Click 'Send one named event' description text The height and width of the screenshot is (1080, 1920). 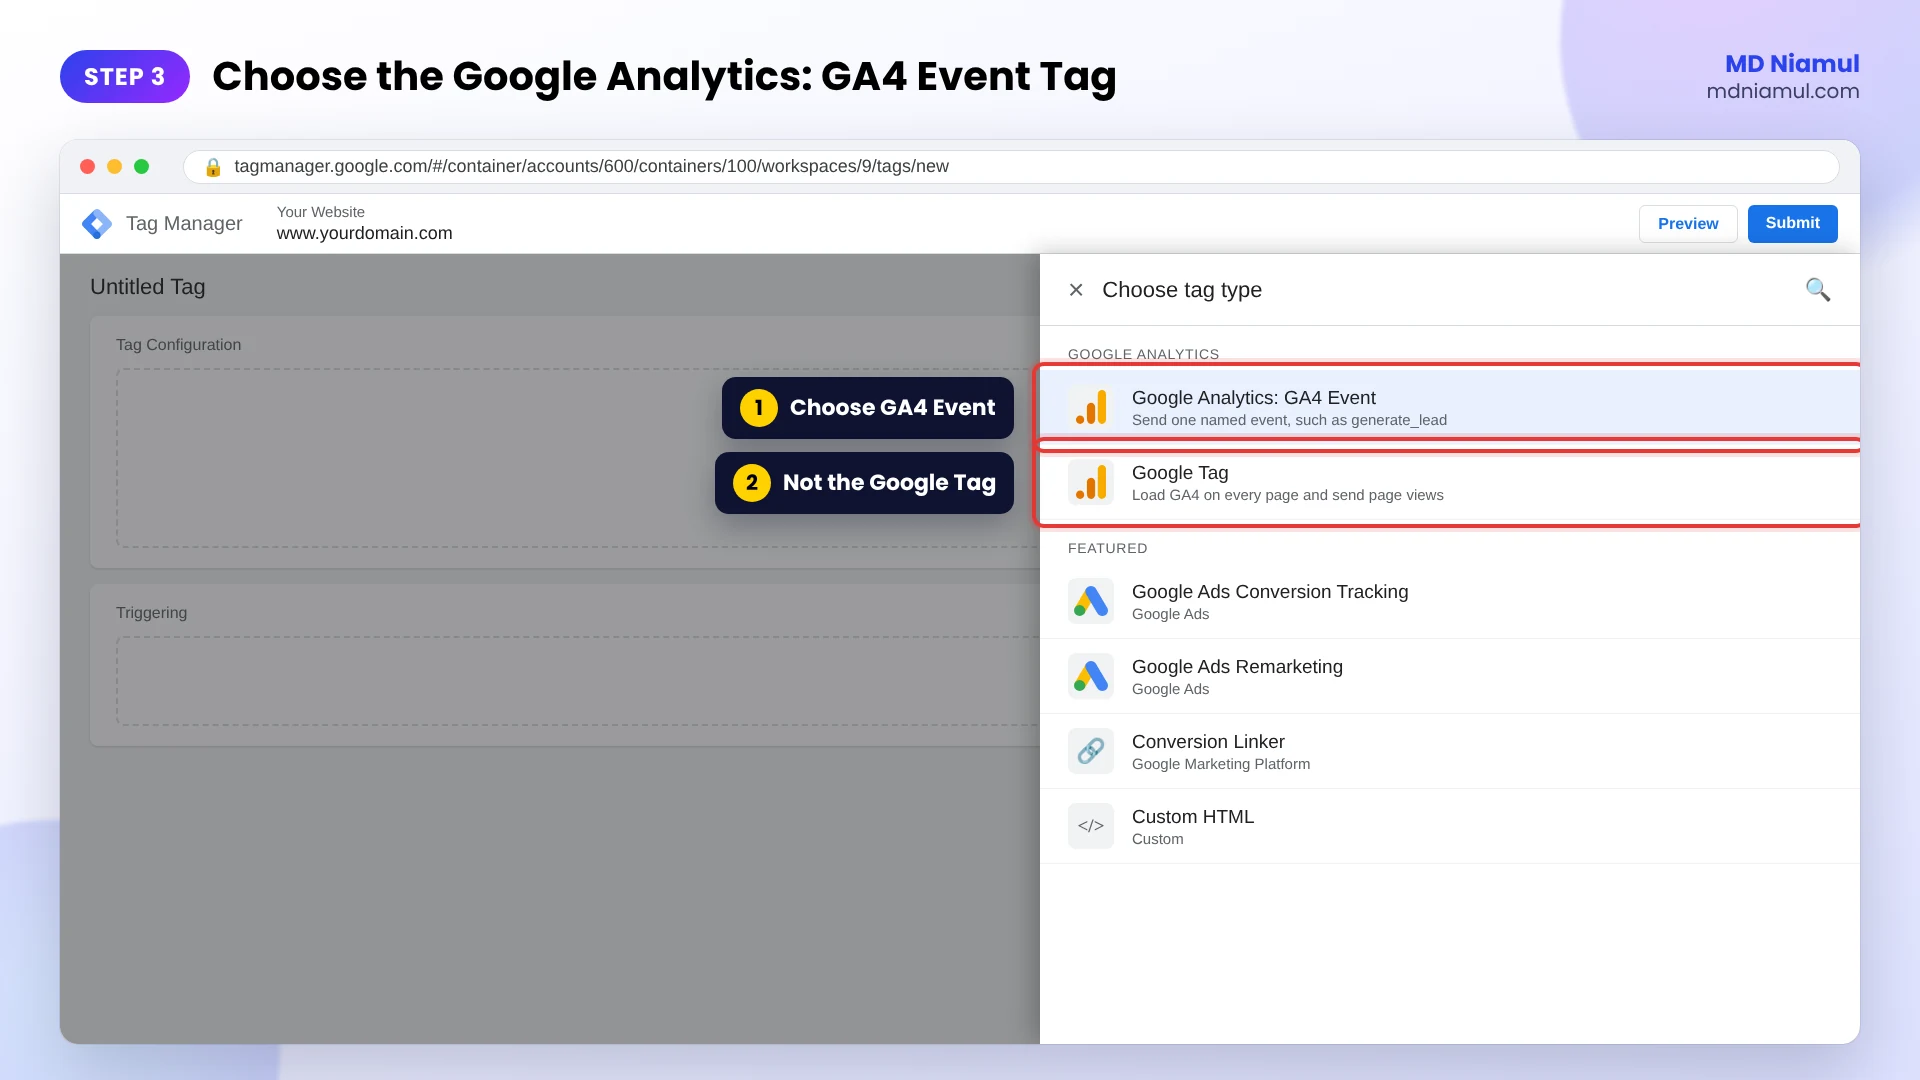click(1289, 421)
